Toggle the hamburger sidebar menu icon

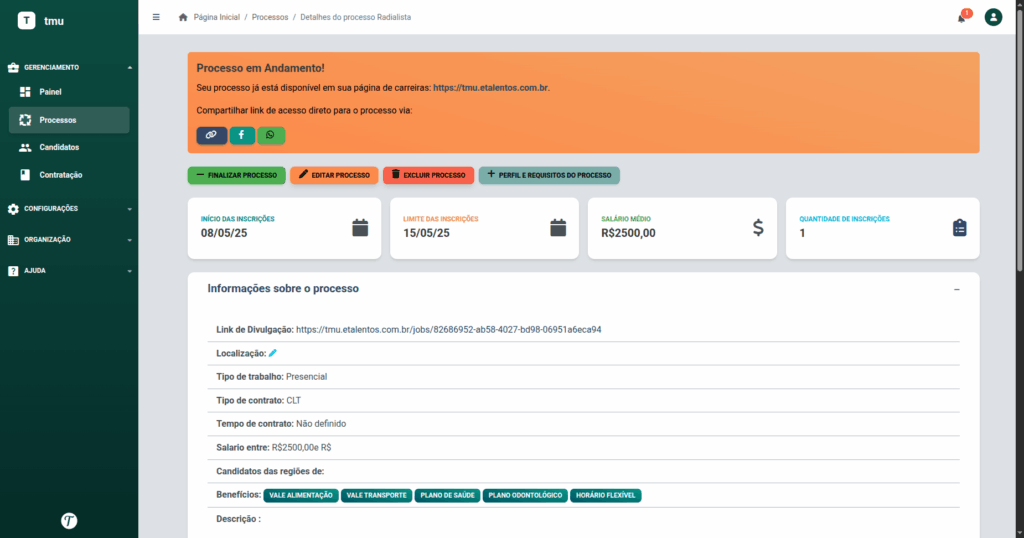point(156,17)
